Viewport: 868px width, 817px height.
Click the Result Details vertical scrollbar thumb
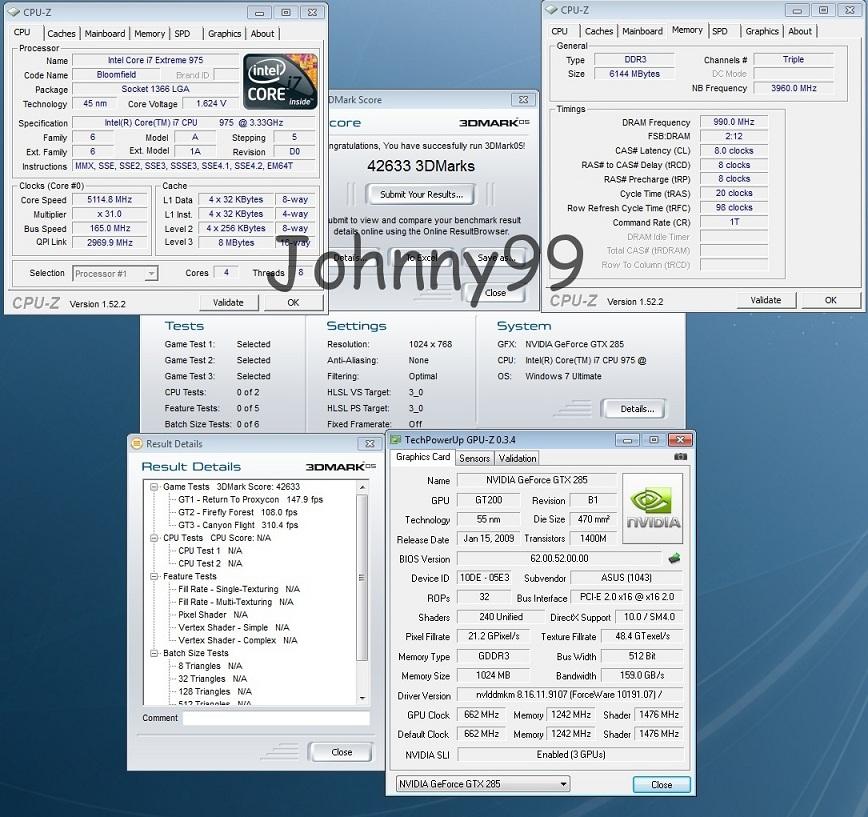[x=362, y=577]
